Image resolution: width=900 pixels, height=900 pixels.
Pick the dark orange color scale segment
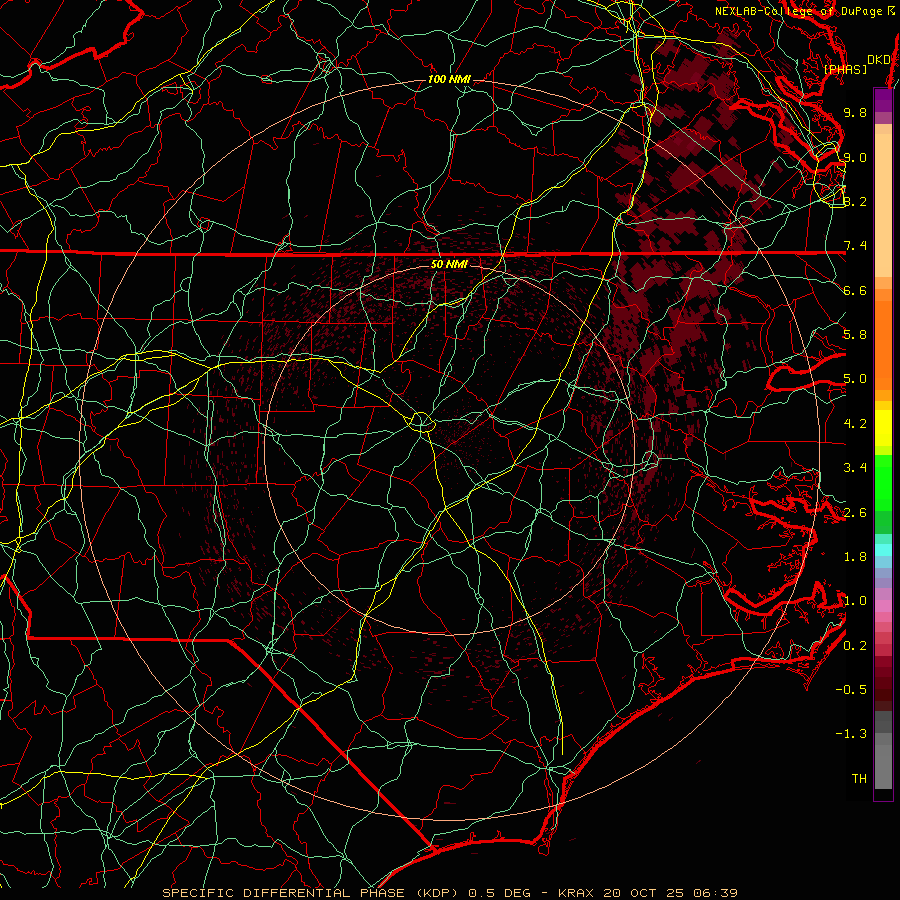pos(883,344)
